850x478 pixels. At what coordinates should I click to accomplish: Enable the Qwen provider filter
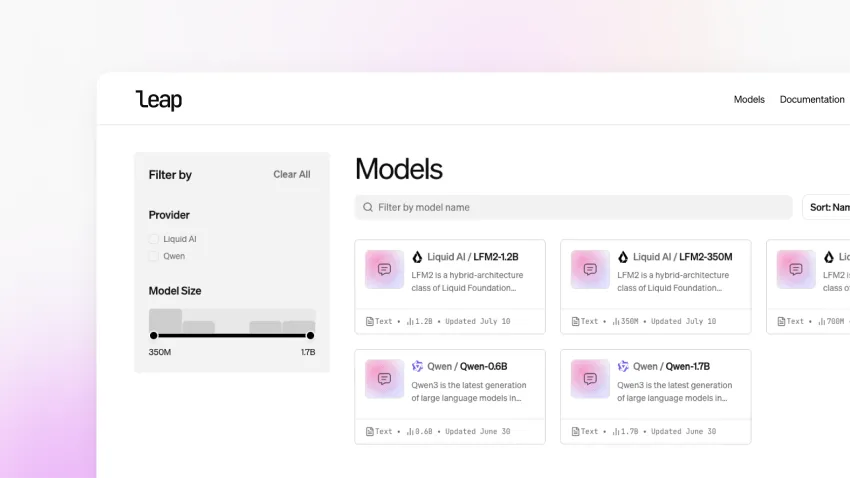[x=154, y=256]
